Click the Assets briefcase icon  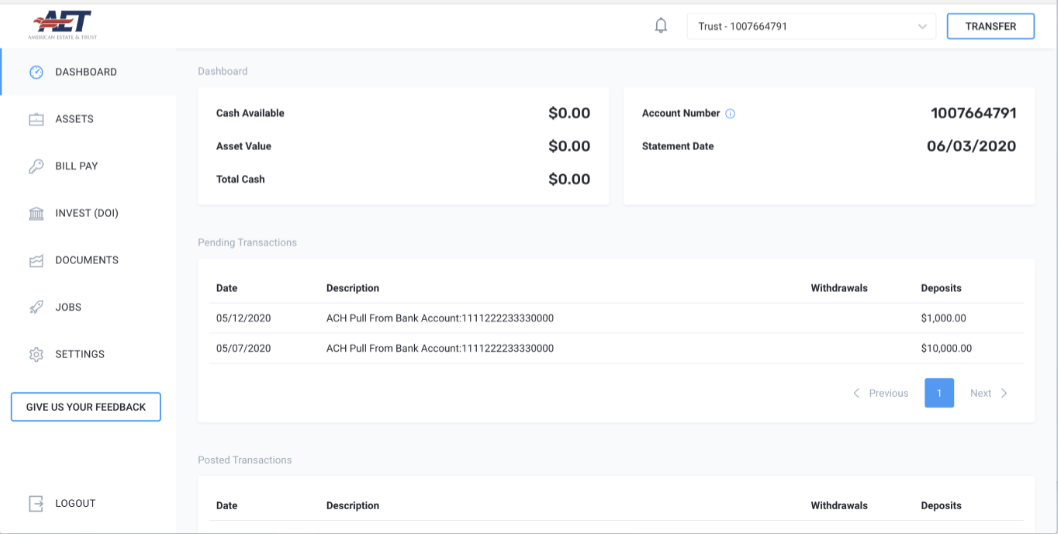37,119
